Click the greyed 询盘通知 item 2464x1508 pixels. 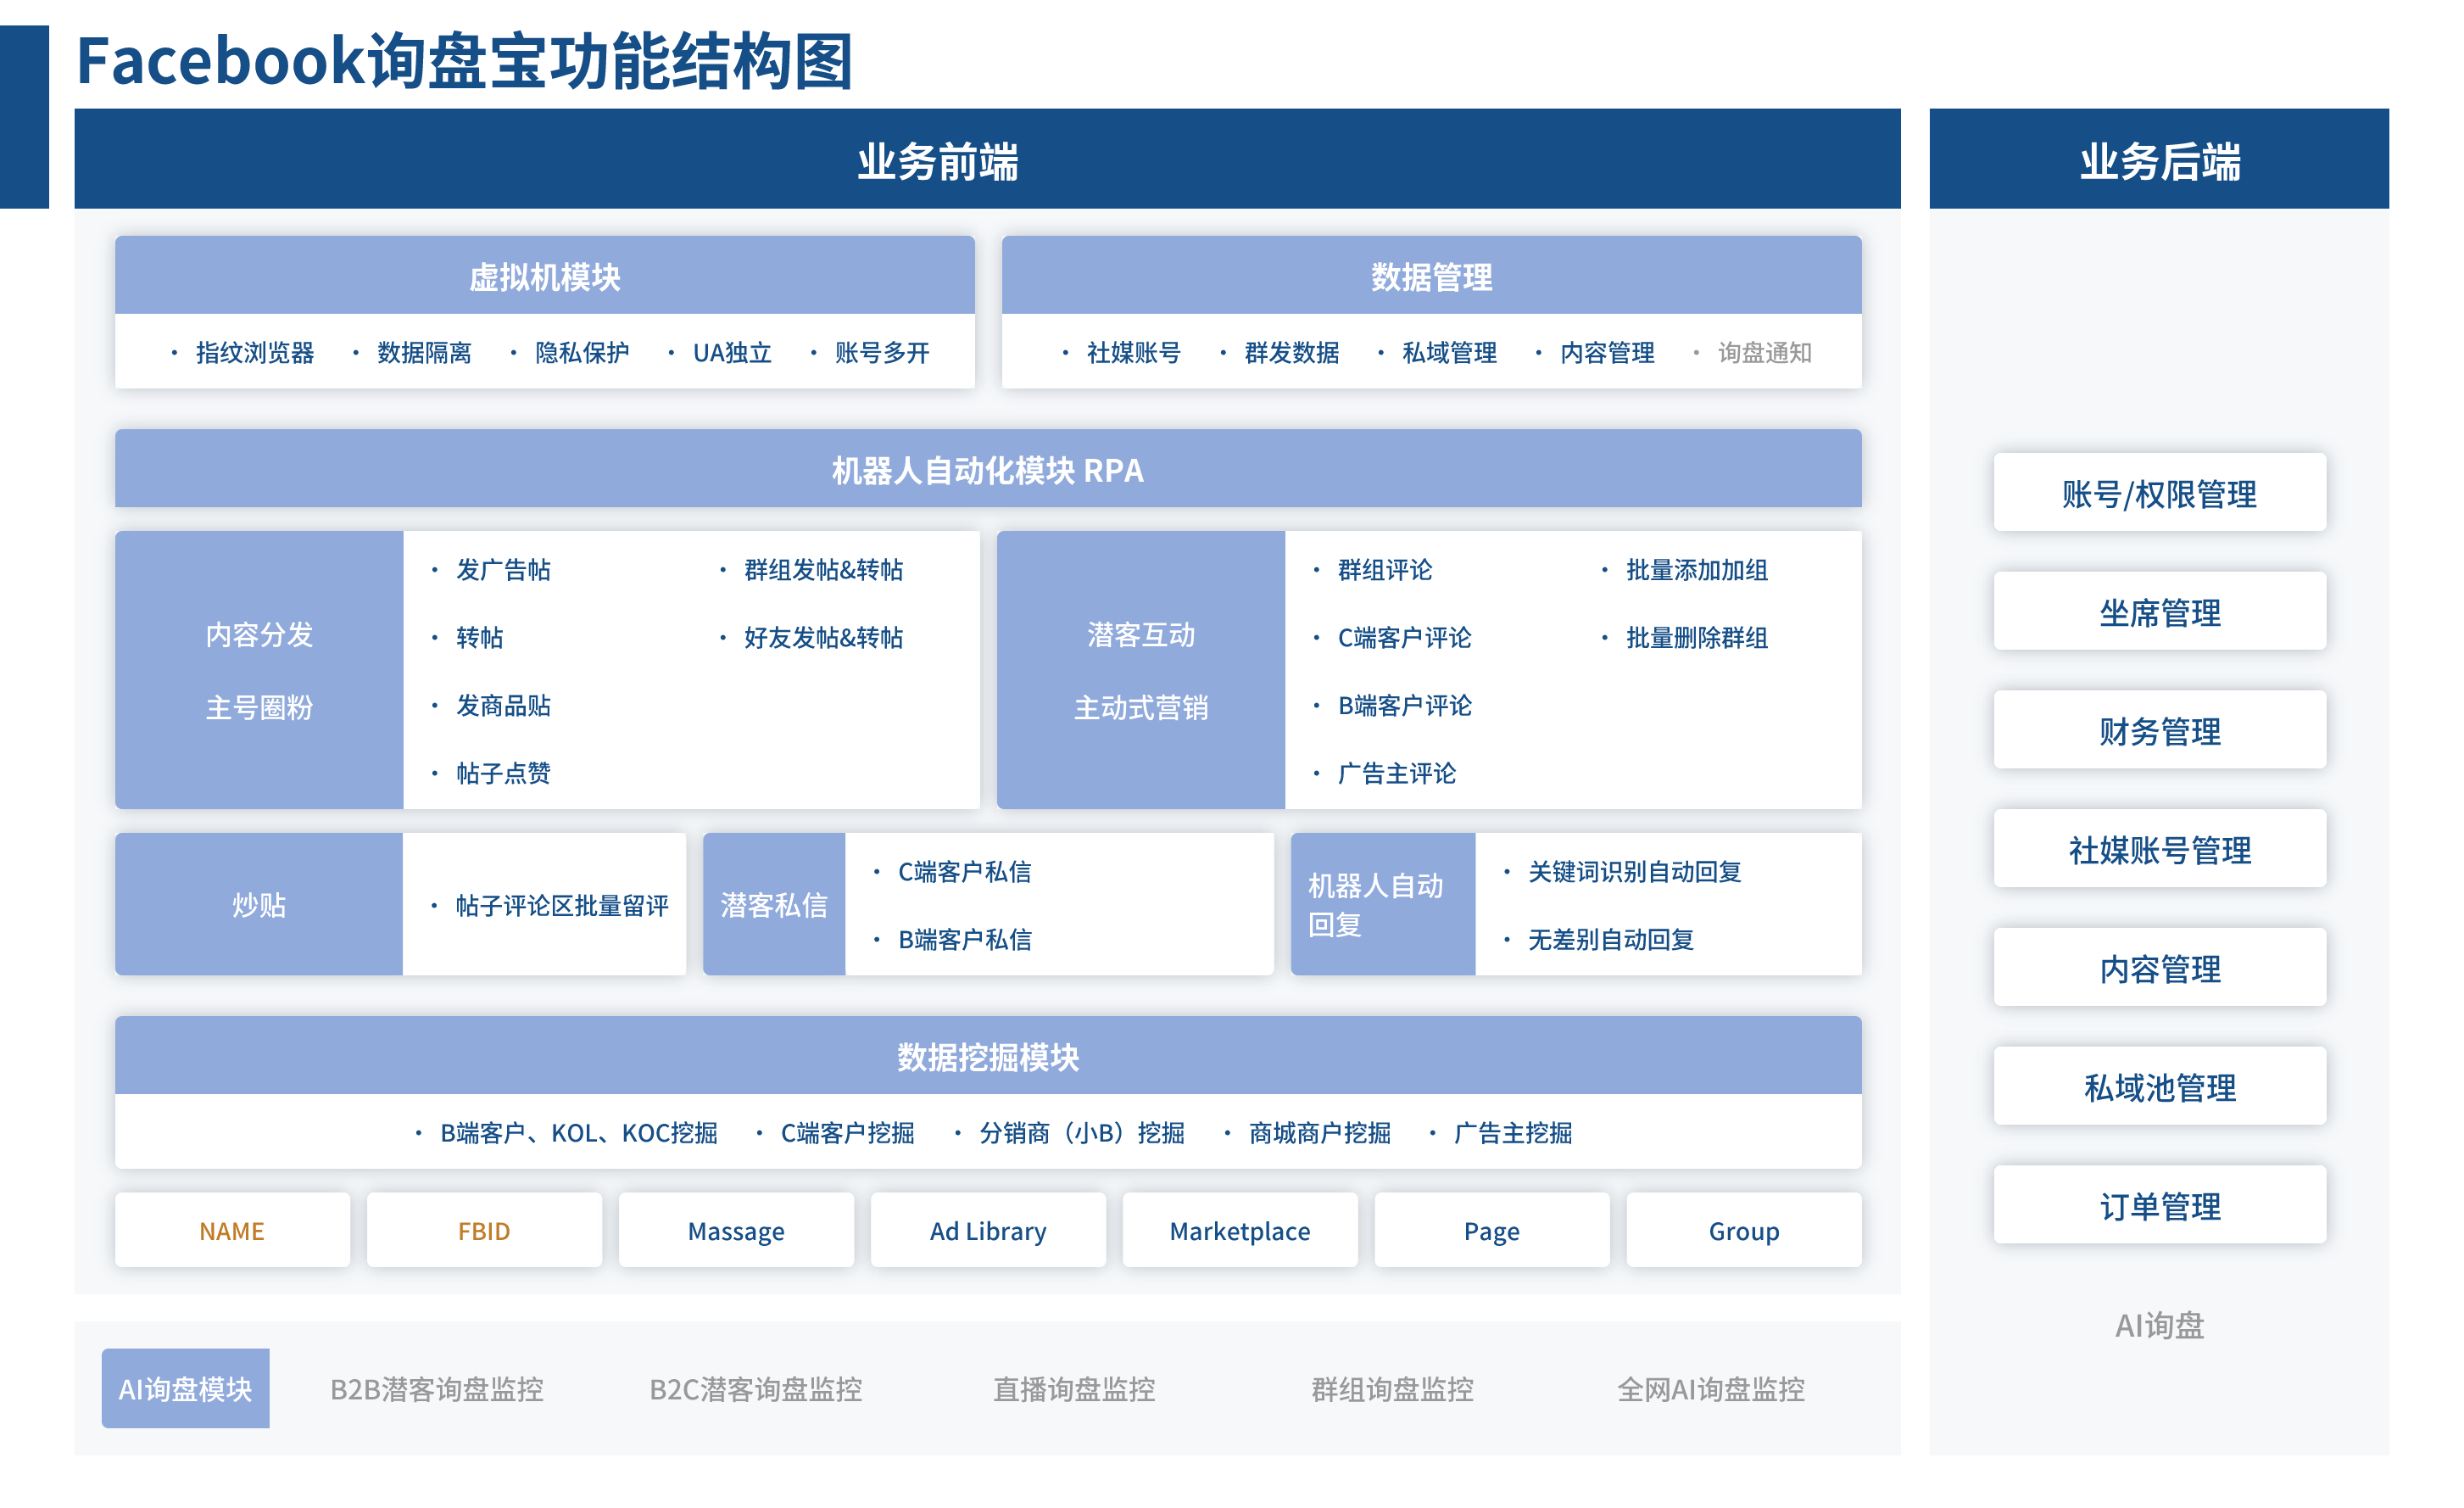click(1765, 353)
